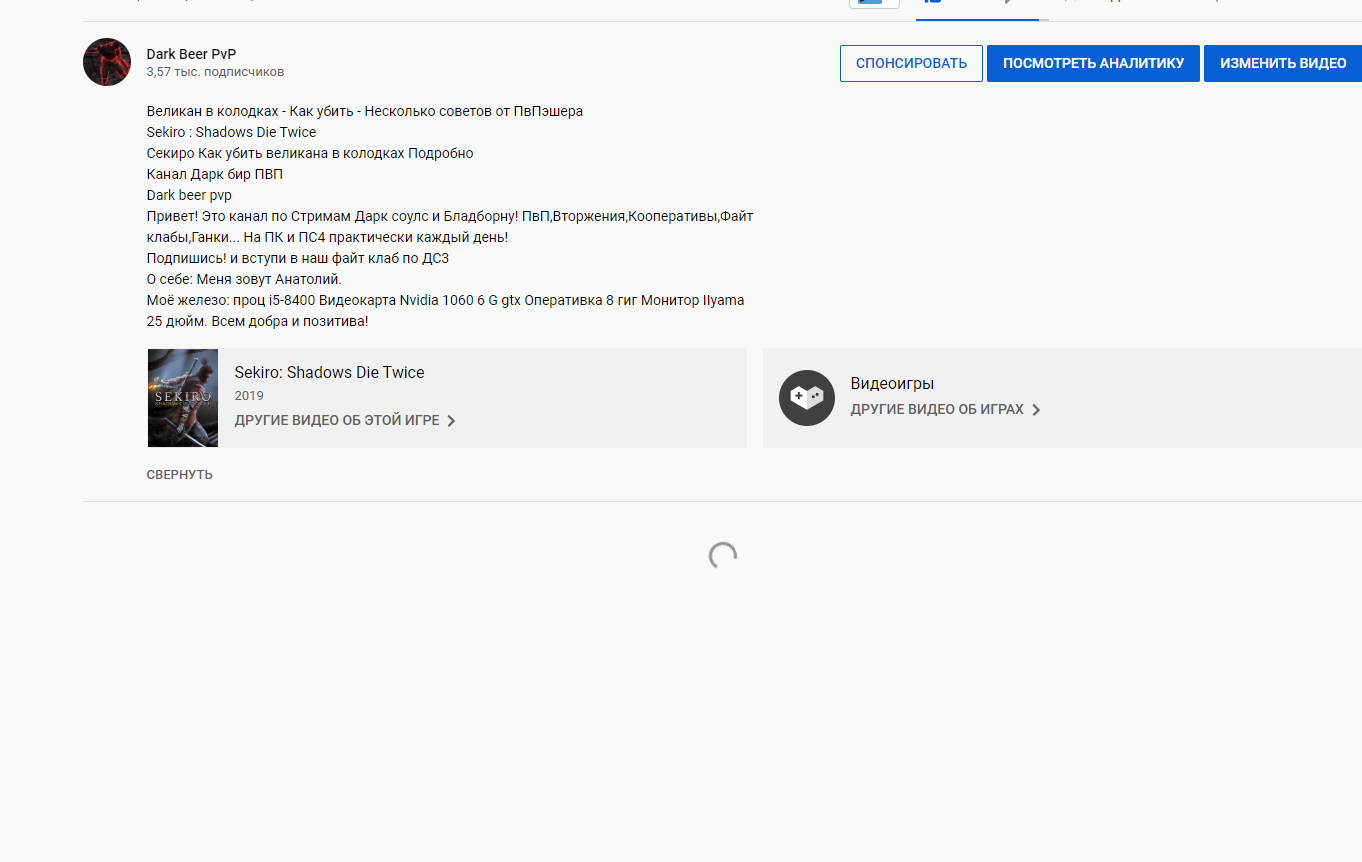
Task: Click the line 'Sekiro : Shadows Die Twice' in description
Action: coord(231,132)
